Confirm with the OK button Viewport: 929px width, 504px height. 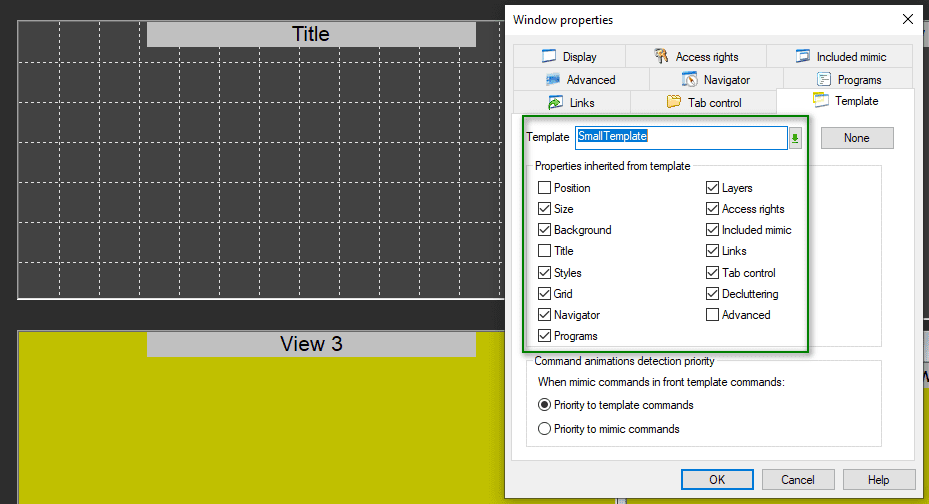pyautogui.click(x=717, y=479)
